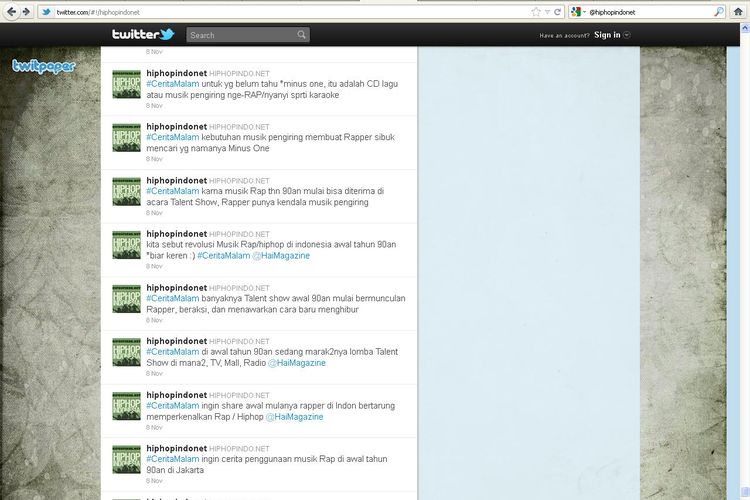Image resolution: width=750 pixels, height=500 pixels.
Task: Reload the page with refresh icon
Action: (x=557, y=12)
